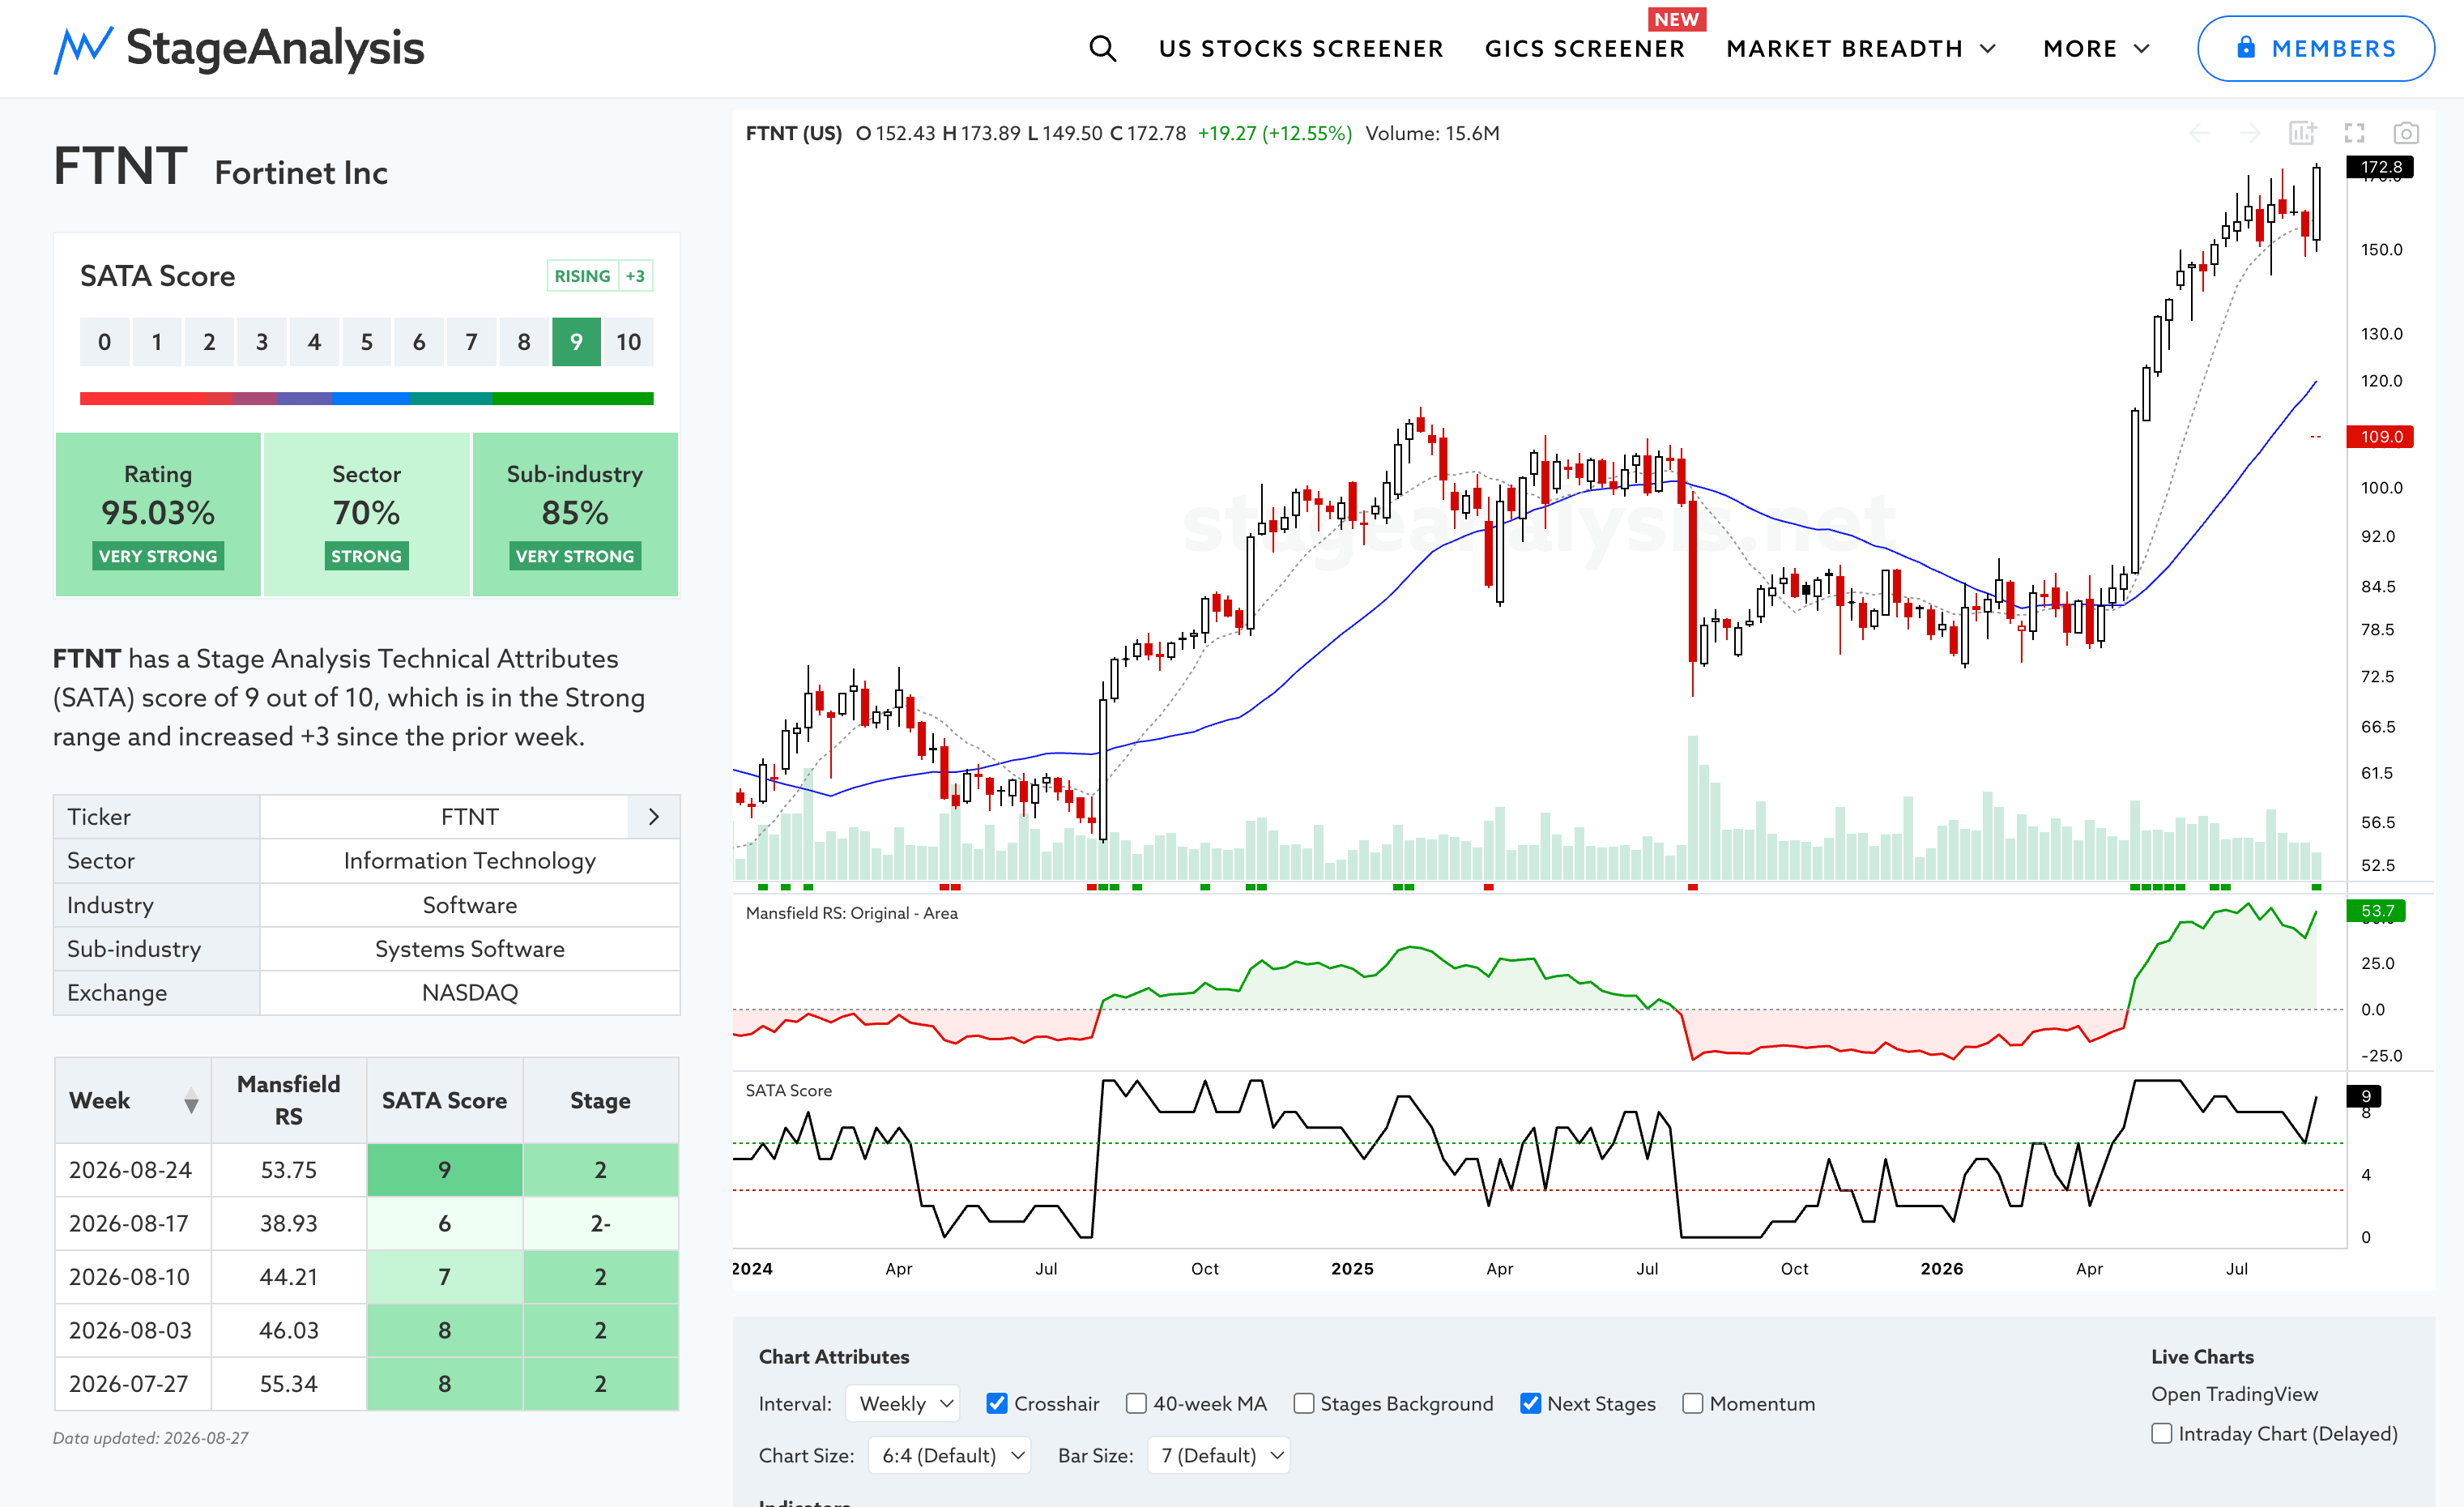Go to the next chart with forward arrow
The height and width of the screenshot is (1507, 2464).
point(2250,133)
